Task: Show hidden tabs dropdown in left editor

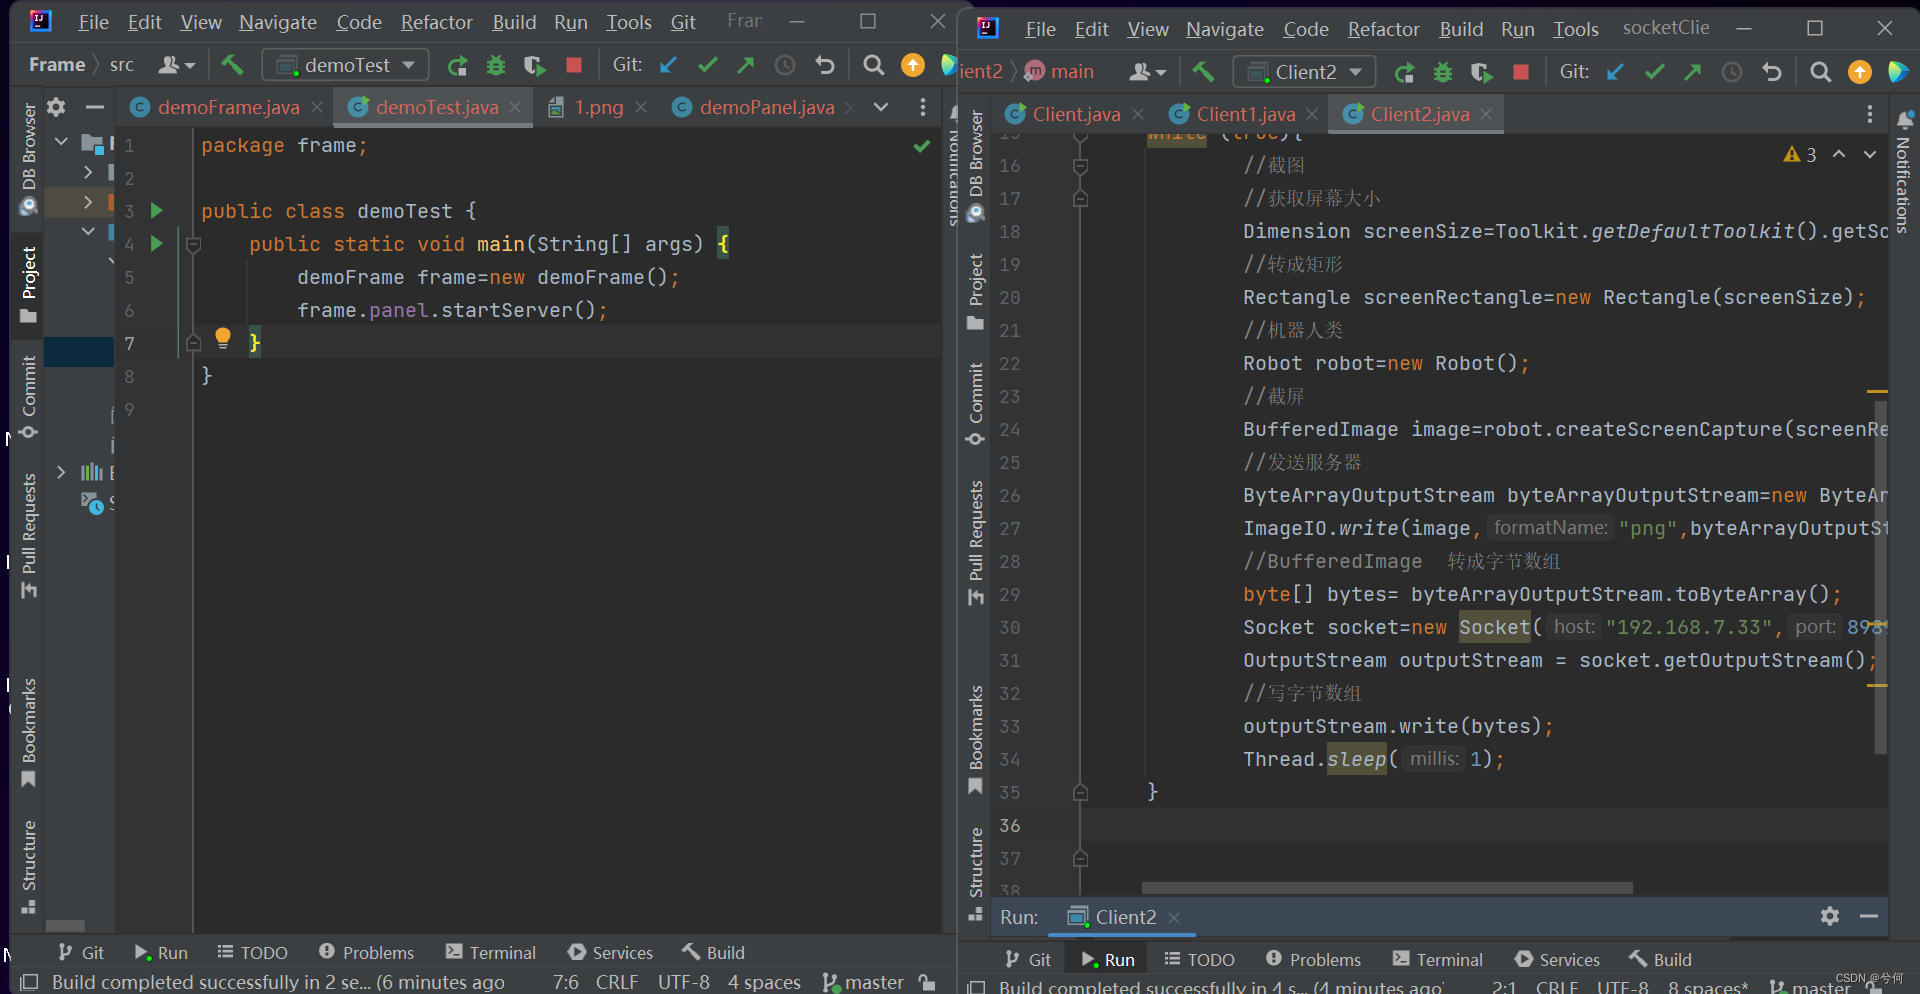Action: click(881, 107)
